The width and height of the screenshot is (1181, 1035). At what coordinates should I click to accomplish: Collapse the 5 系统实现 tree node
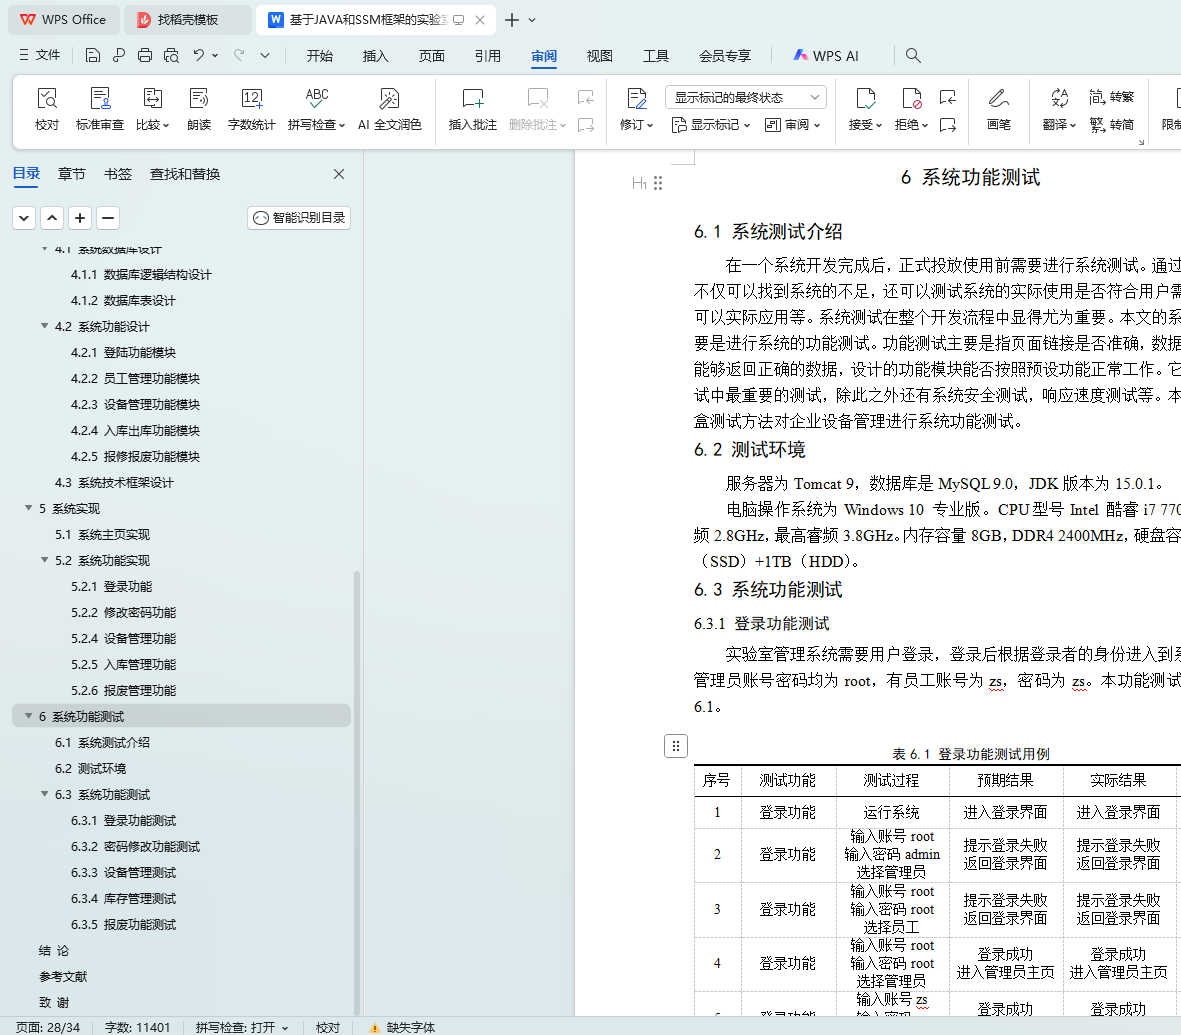[29, 508]
